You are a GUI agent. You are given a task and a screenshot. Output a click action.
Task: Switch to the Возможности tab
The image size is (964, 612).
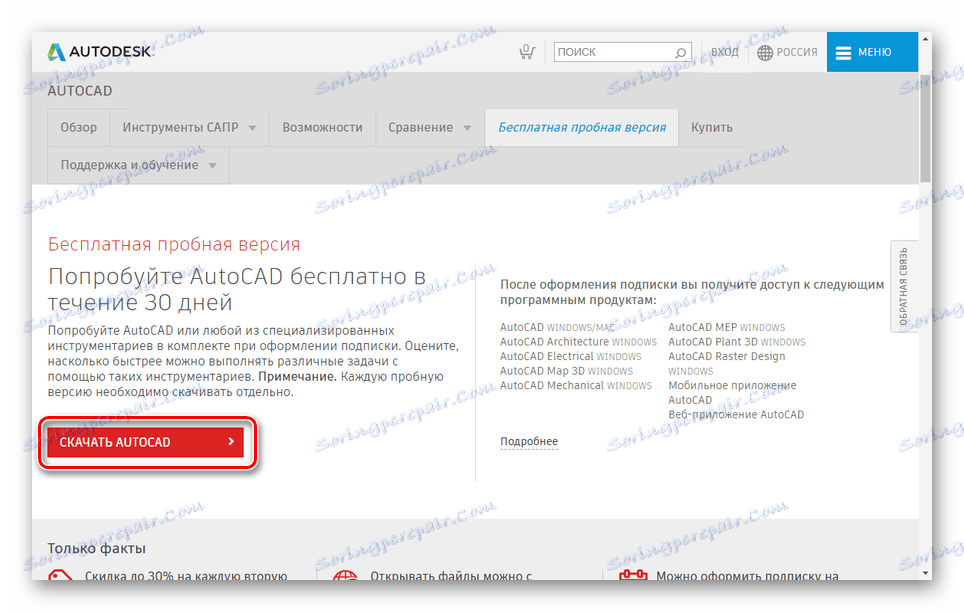click(322, 127)
